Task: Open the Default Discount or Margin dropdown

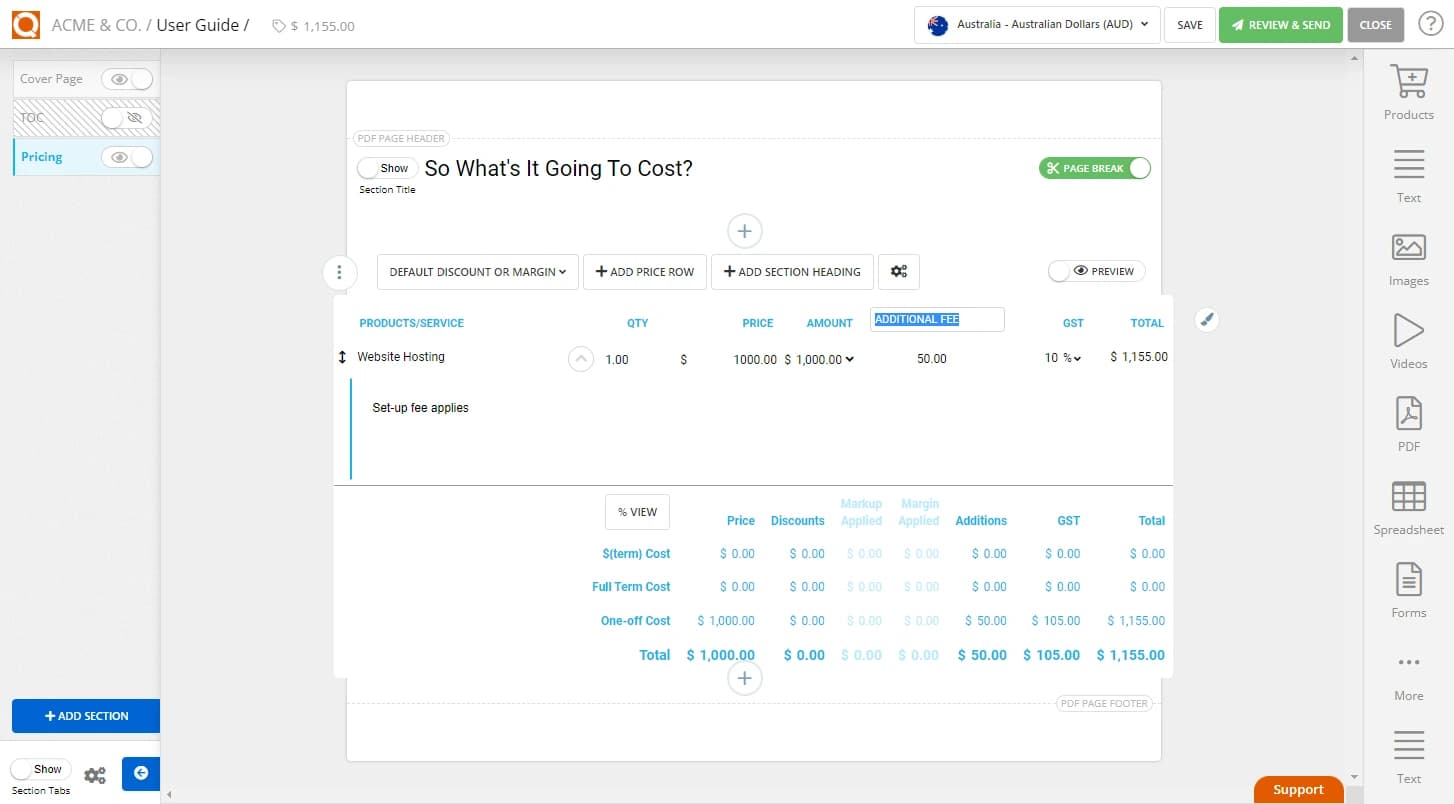Action: click(x=477, y=271)
